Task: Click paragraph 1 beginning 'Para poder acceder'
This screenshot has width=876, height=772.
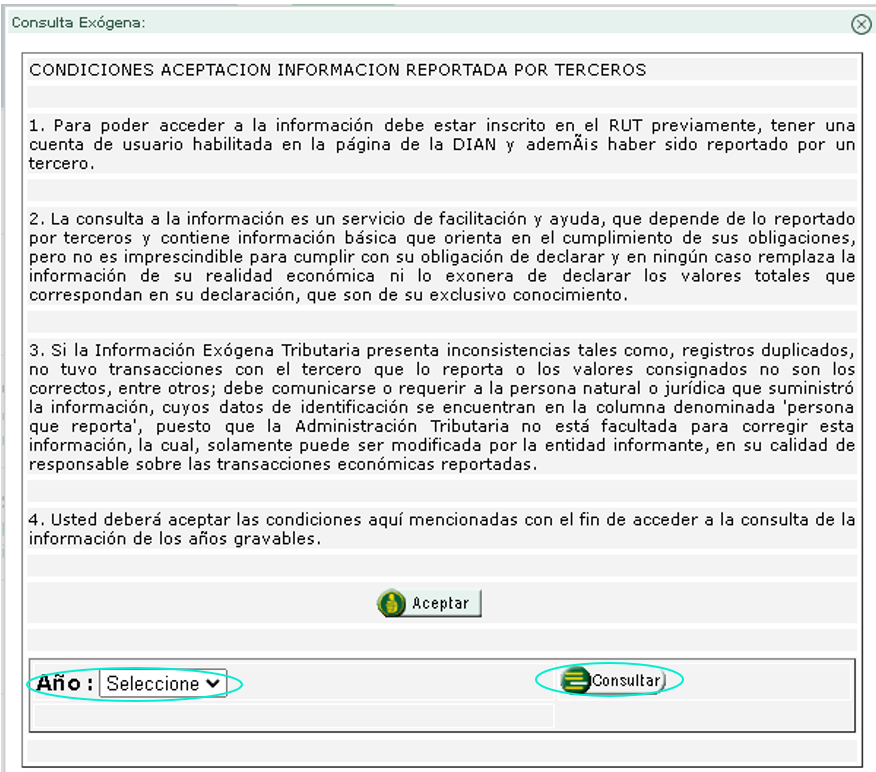Action: [442, 144]
